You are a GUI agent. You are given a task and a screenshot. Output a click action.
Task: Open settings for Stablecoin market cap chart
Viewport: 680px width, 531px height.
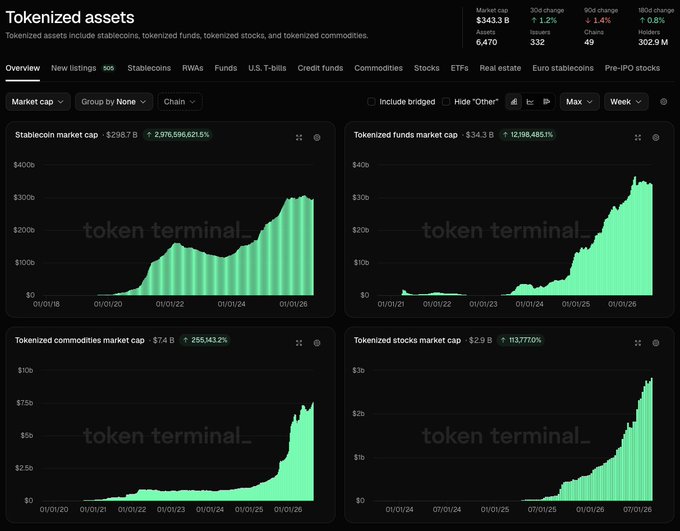pos(317,138)
